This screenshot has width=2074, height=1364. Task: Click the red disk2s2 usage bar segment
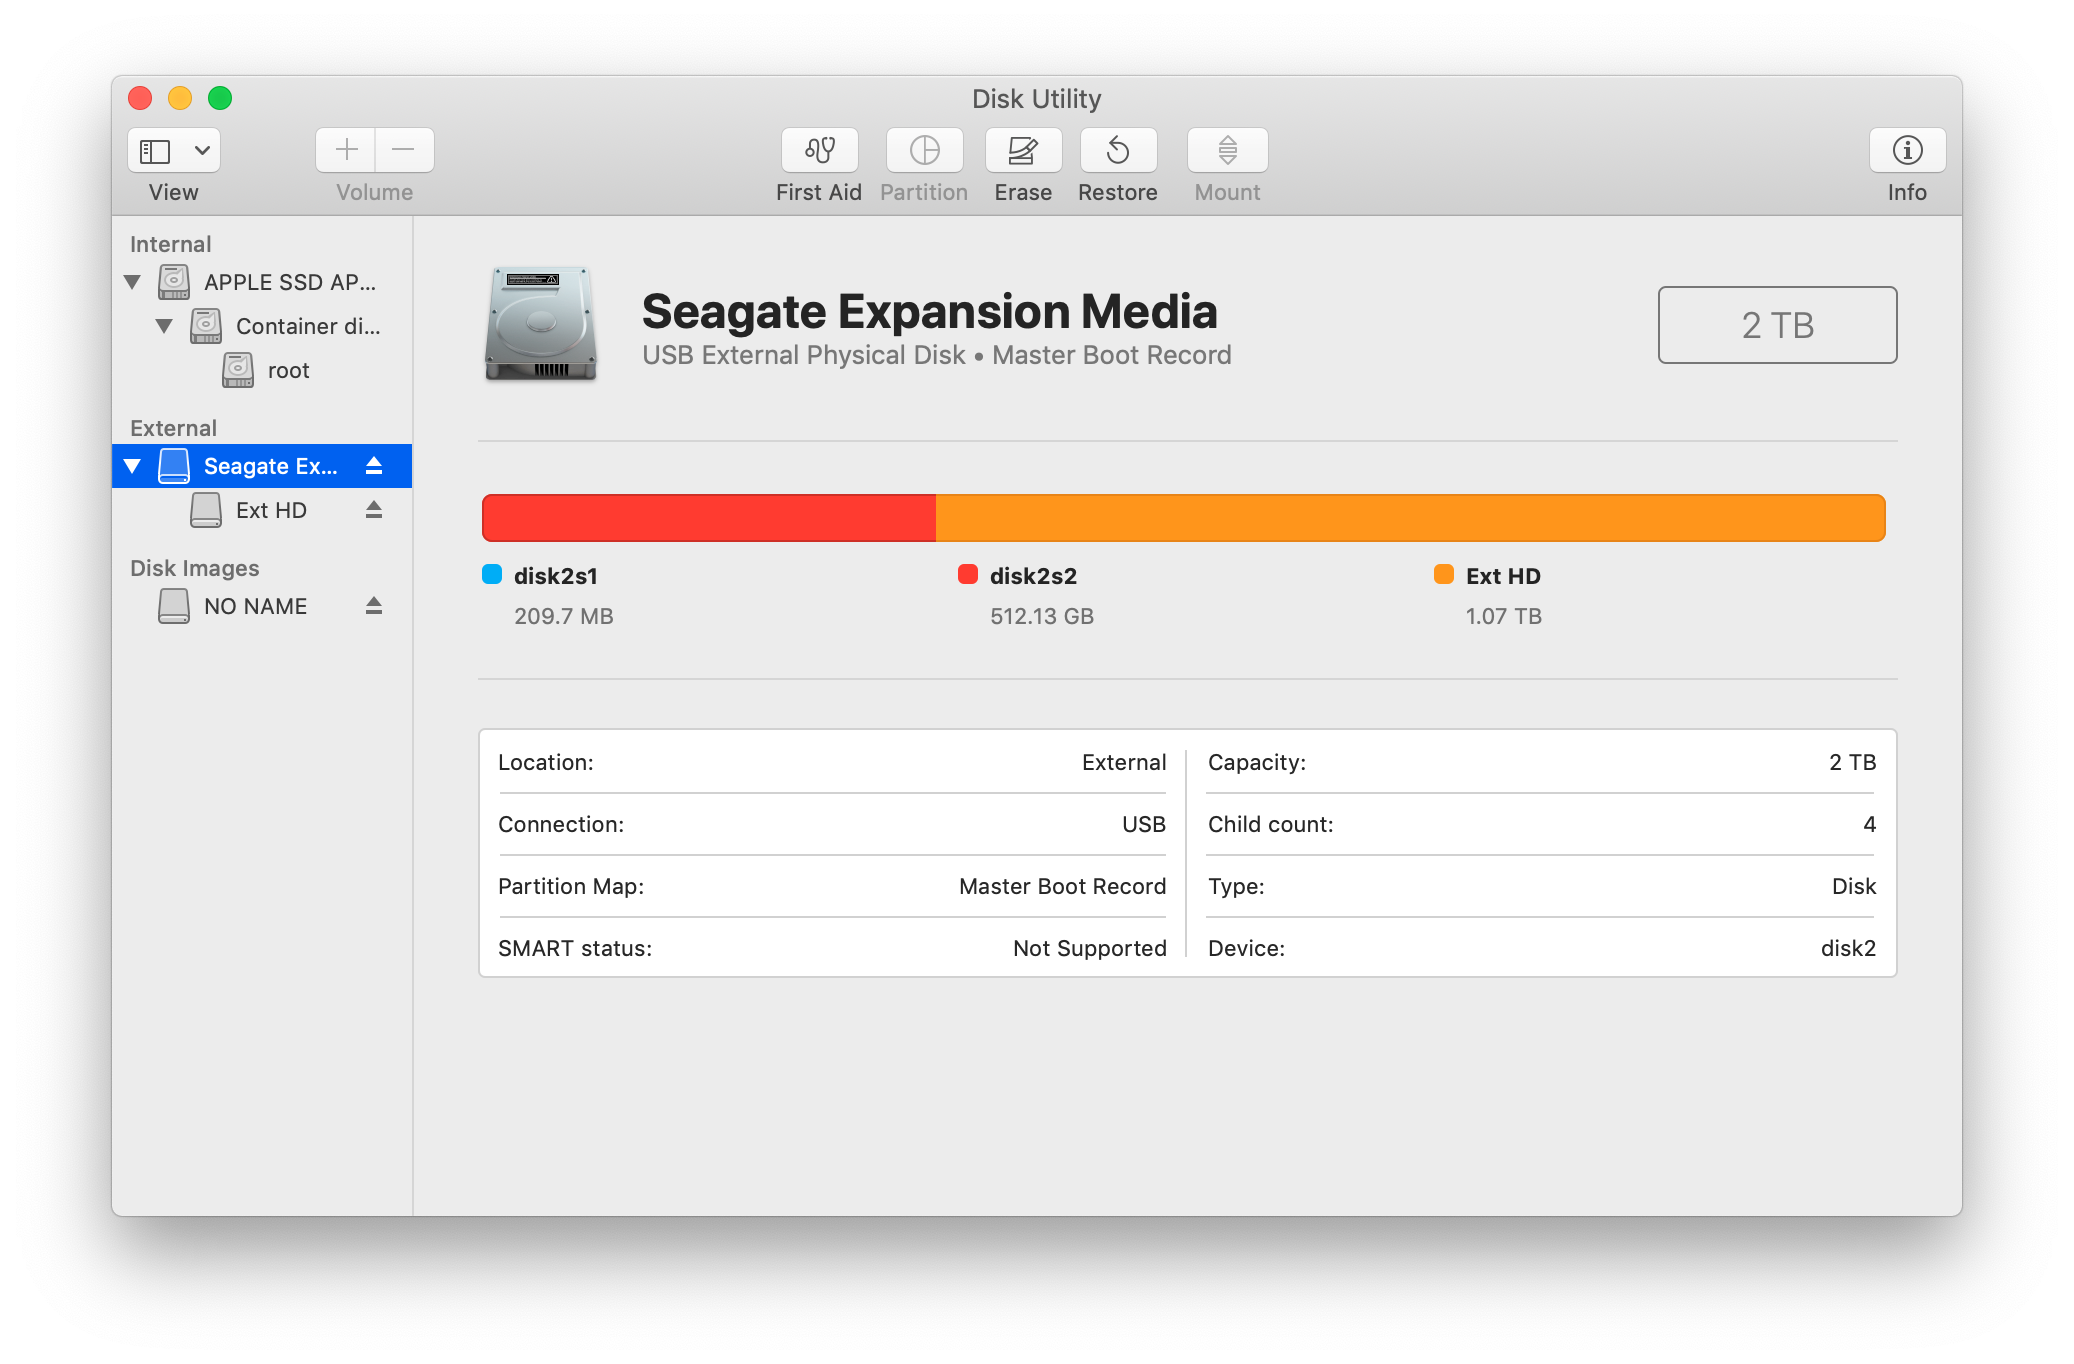709,518
